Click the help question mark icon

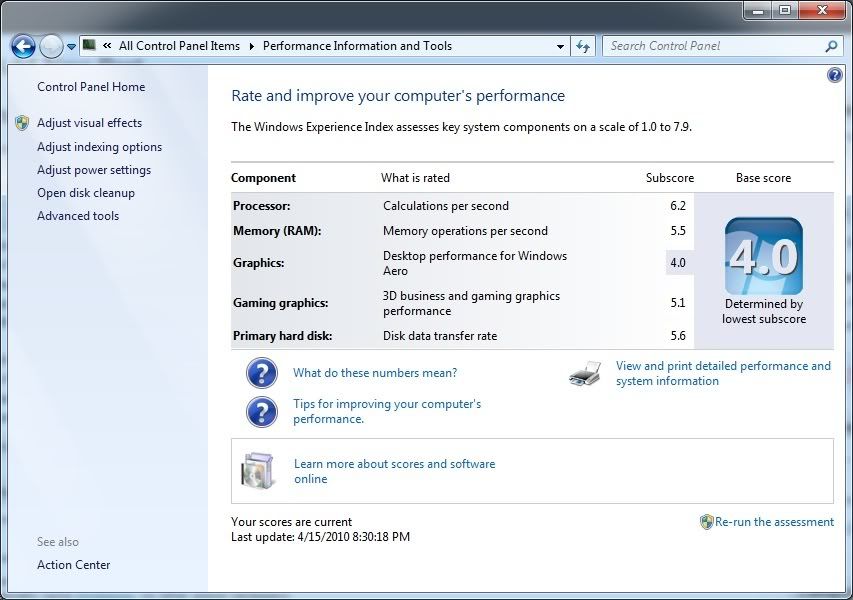(835, 75)
